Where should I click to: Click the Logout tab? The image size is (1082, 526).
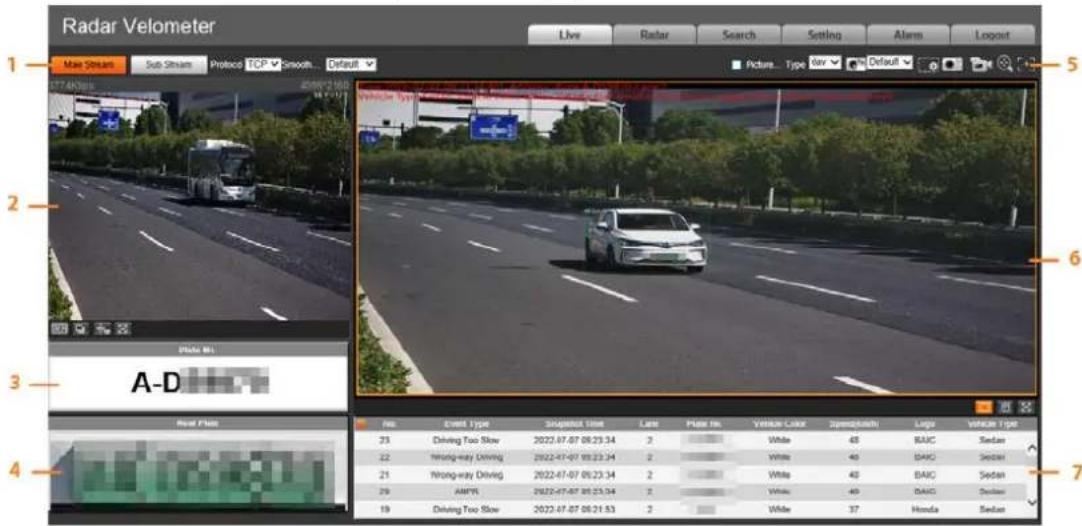[x=992, y=35]
